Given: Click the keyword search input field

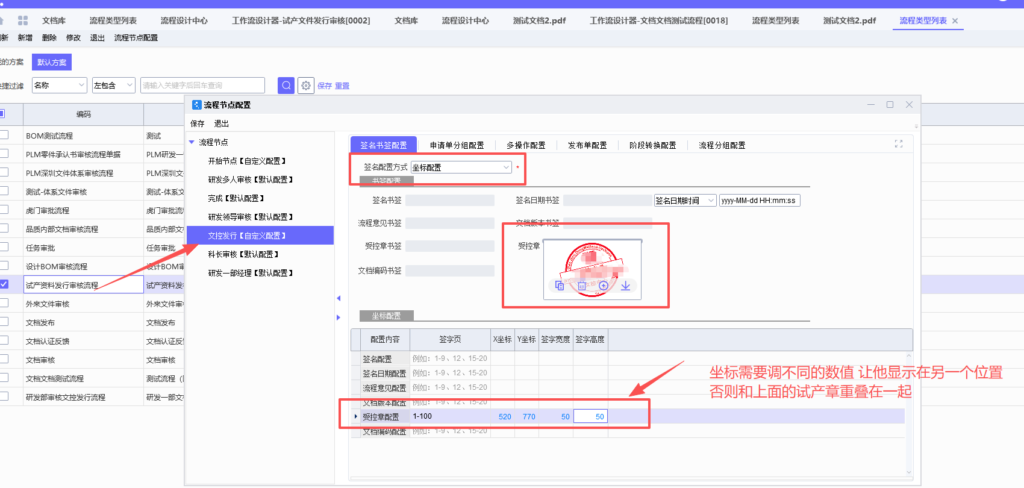Looking at the screenshot, I should (202, 85).
